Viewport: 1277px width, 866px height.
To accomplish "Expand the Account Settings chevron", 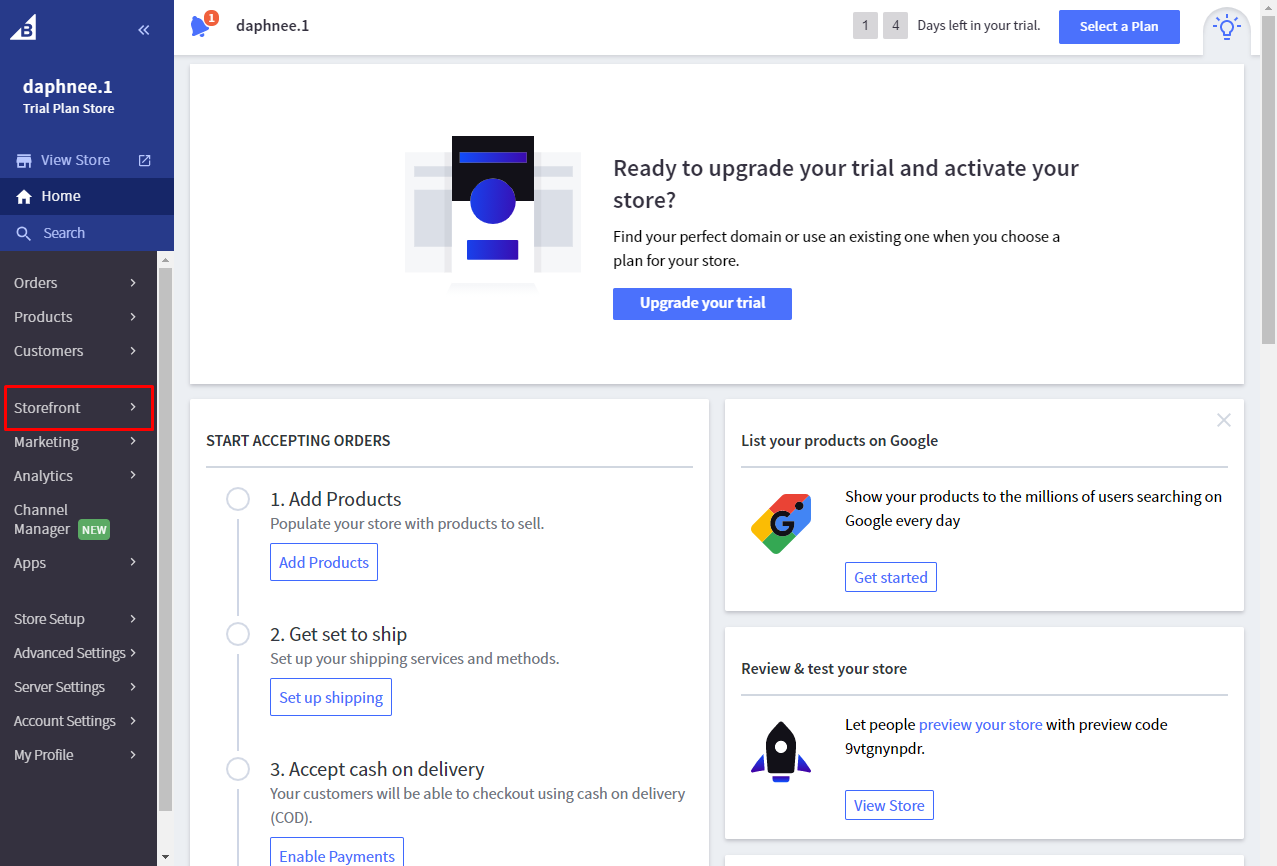I will click(x=133, y=720).
